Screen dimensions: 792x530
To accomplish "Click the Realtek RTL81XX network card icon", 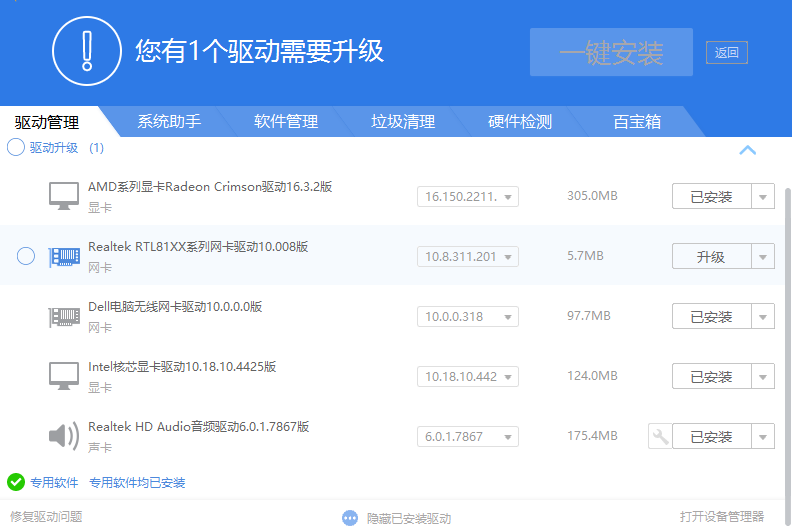I will 64,257.
